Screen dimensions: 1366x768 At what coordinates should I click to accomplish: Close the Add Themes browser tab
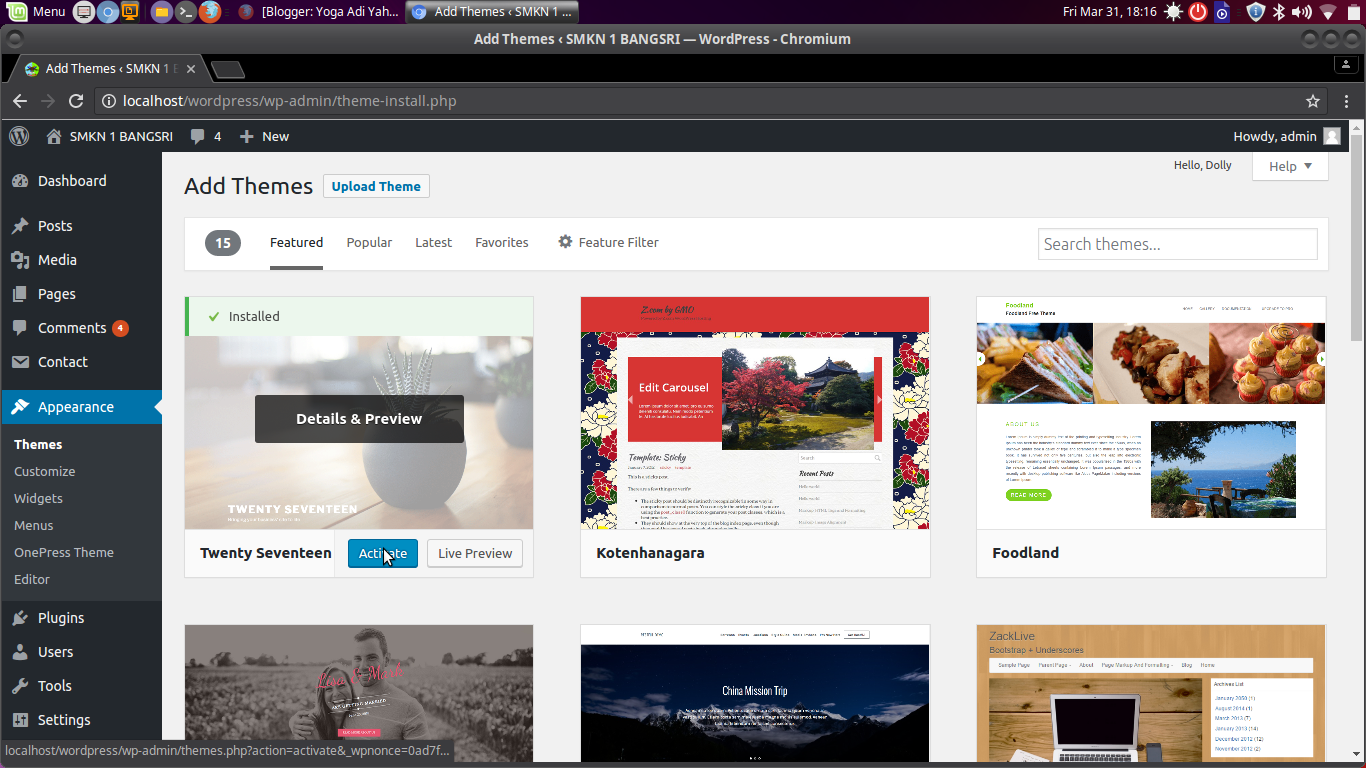tap(191, 69)
